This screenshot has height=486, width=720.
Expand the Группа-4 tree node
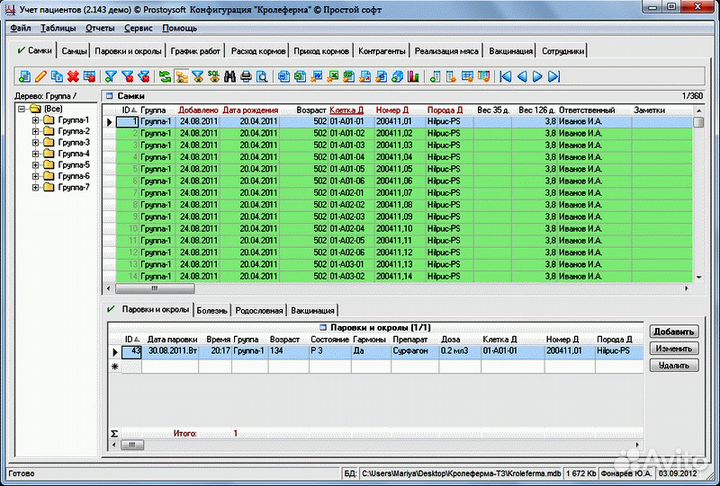click(35, 154)
